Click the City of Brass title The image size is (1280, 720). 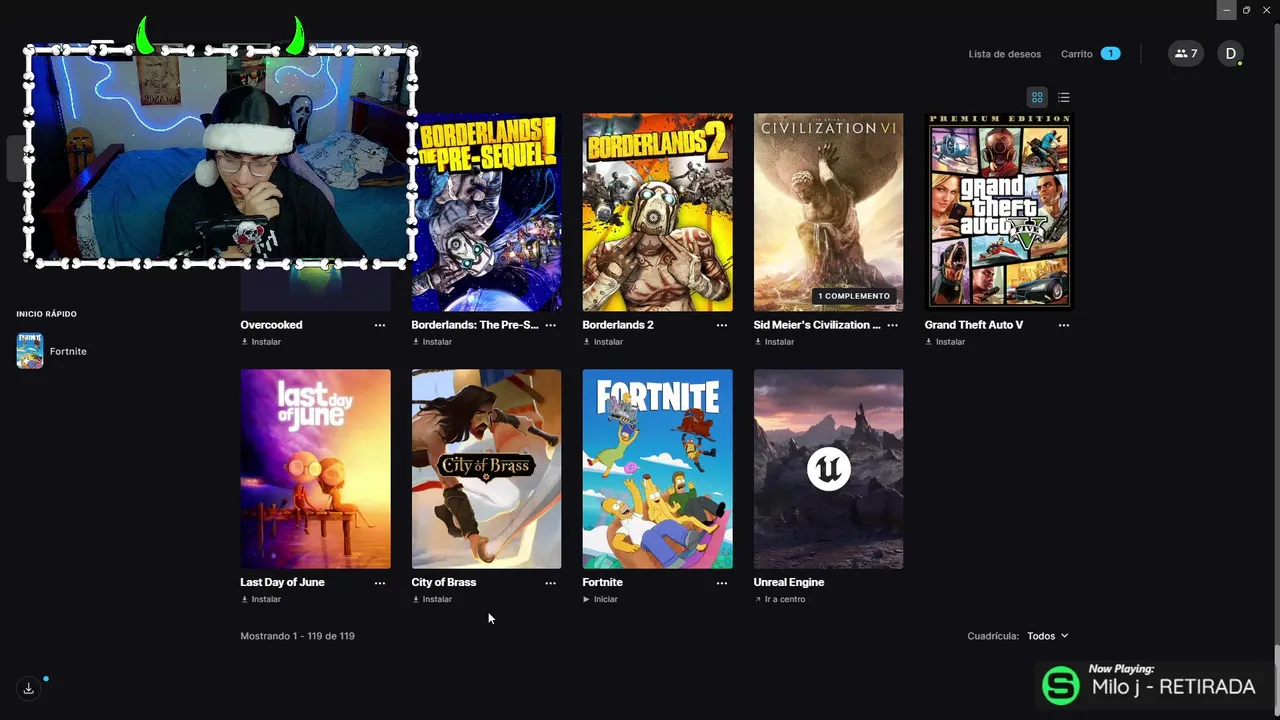(444, 582)
